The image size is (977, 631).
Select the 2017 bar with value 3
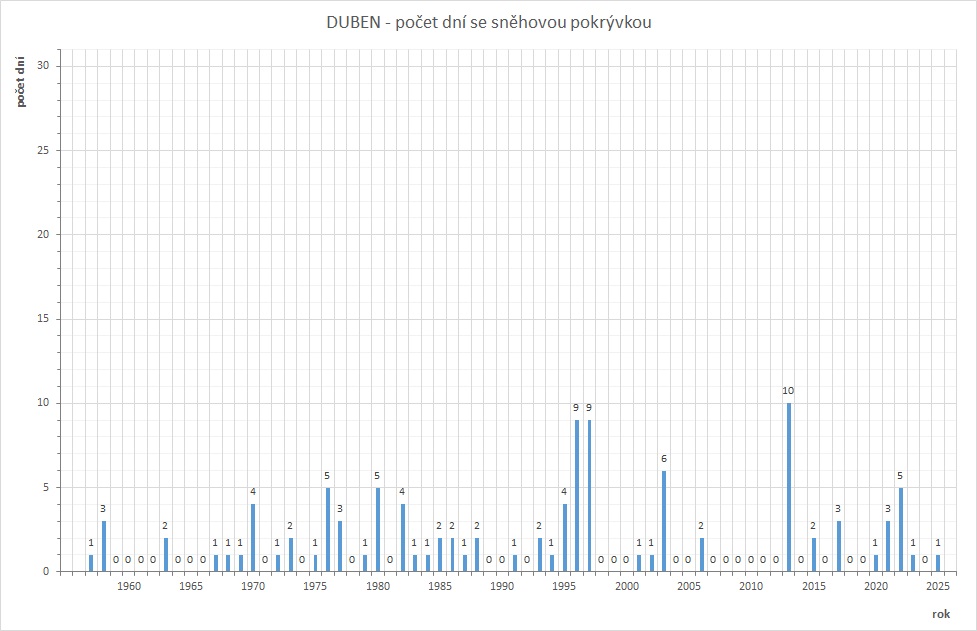tap(839, 546)
